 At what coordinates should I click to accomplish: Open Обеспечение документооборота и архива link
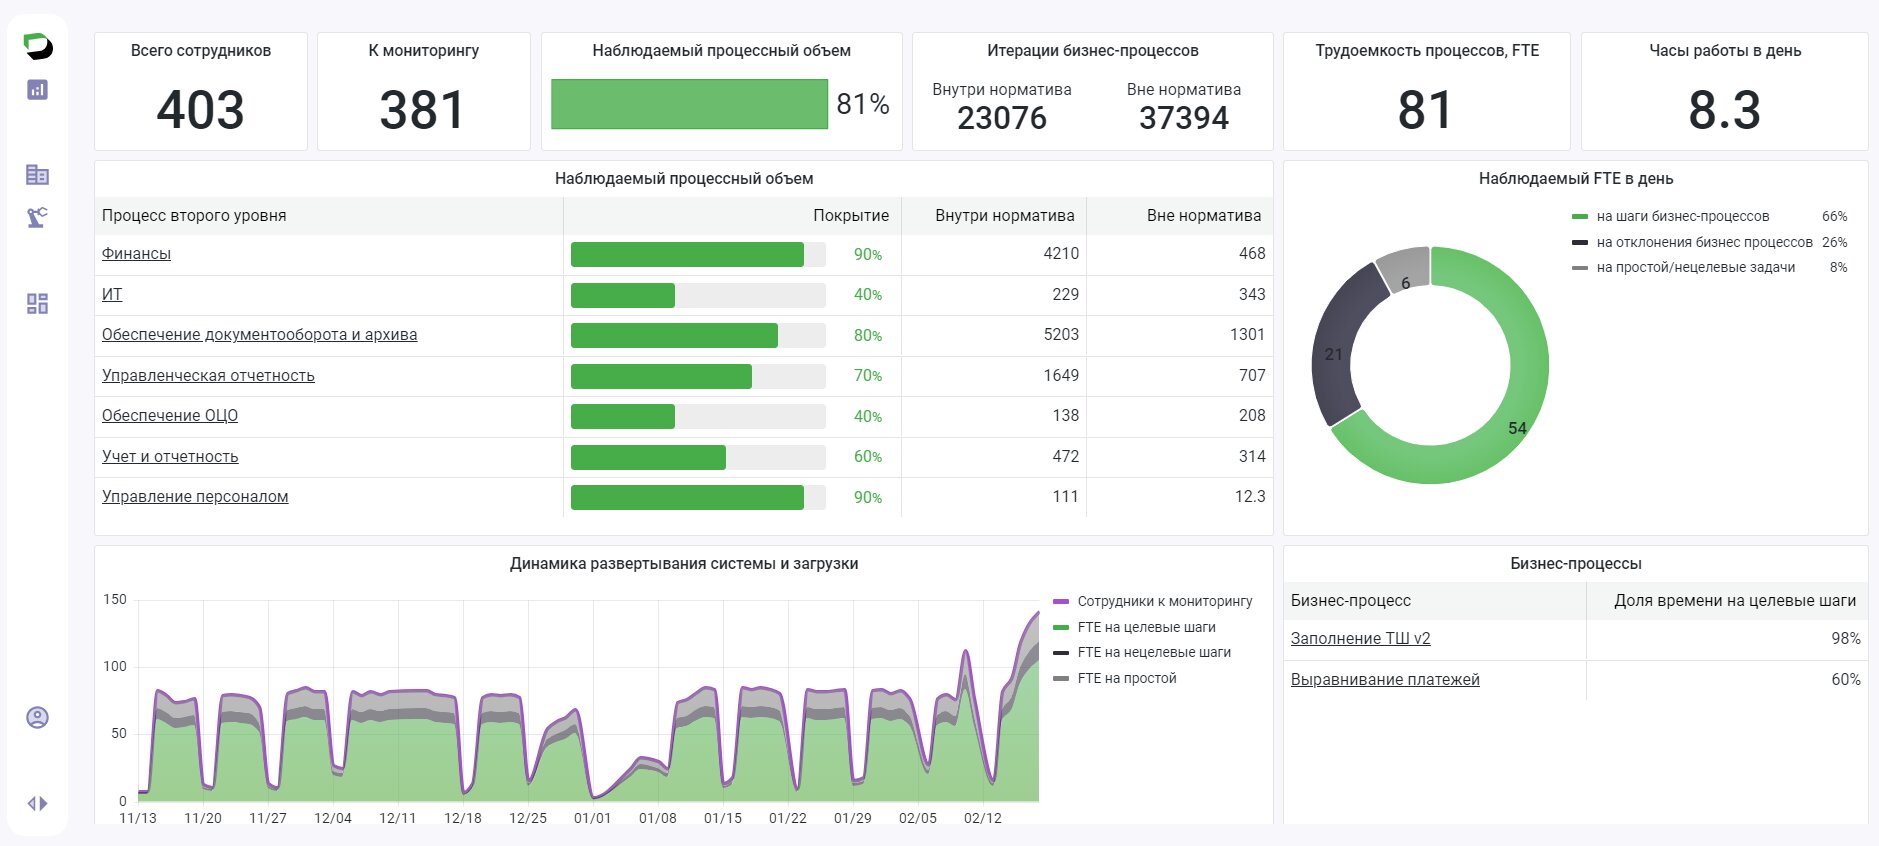259,335
